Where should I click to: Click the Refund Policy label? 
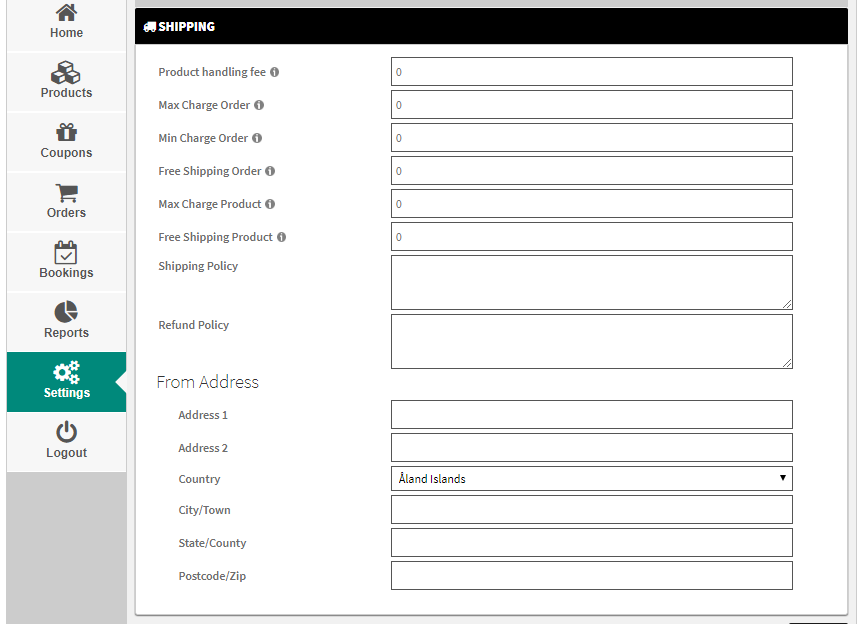pos(194,325)
